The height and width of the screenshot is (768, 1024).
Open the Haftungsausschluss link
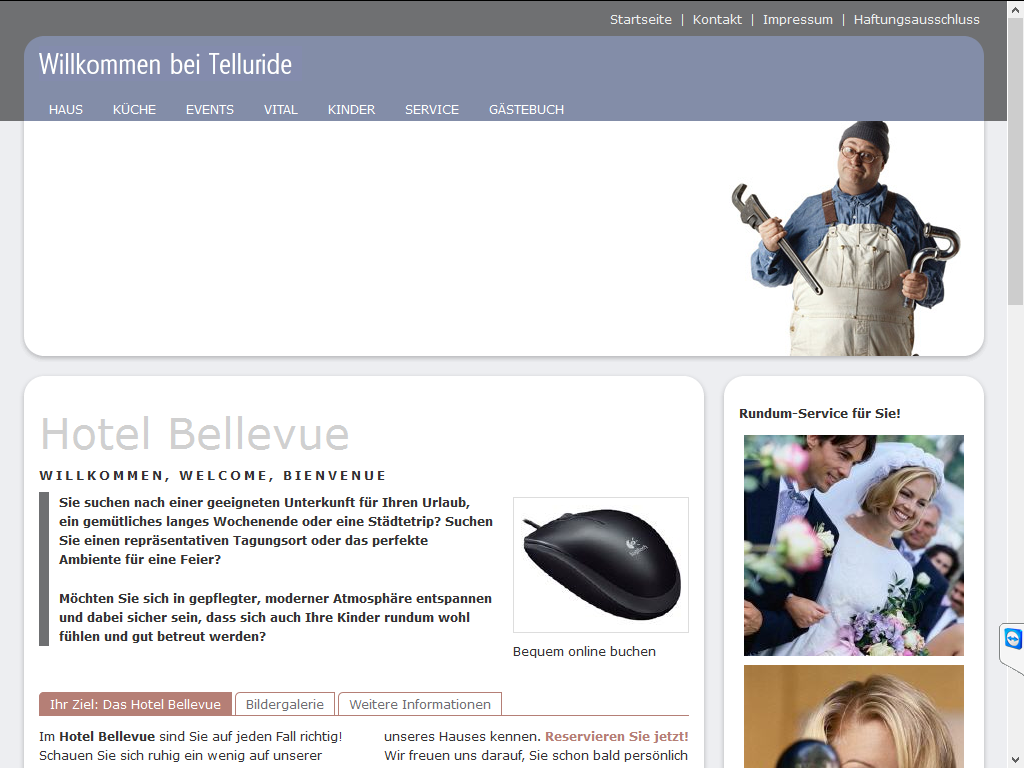tap(916, 20)
